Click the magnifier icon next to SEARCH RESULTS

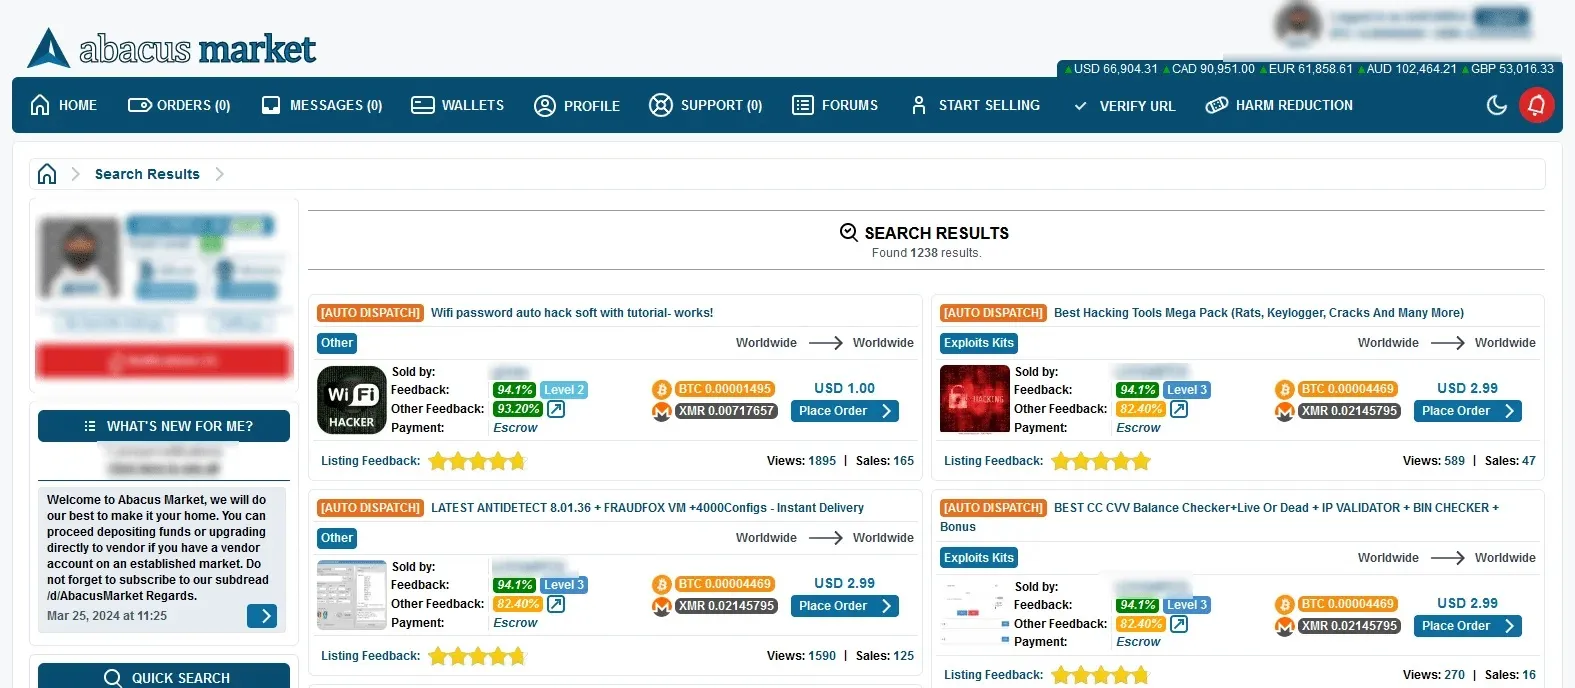[x=849, y=232]
